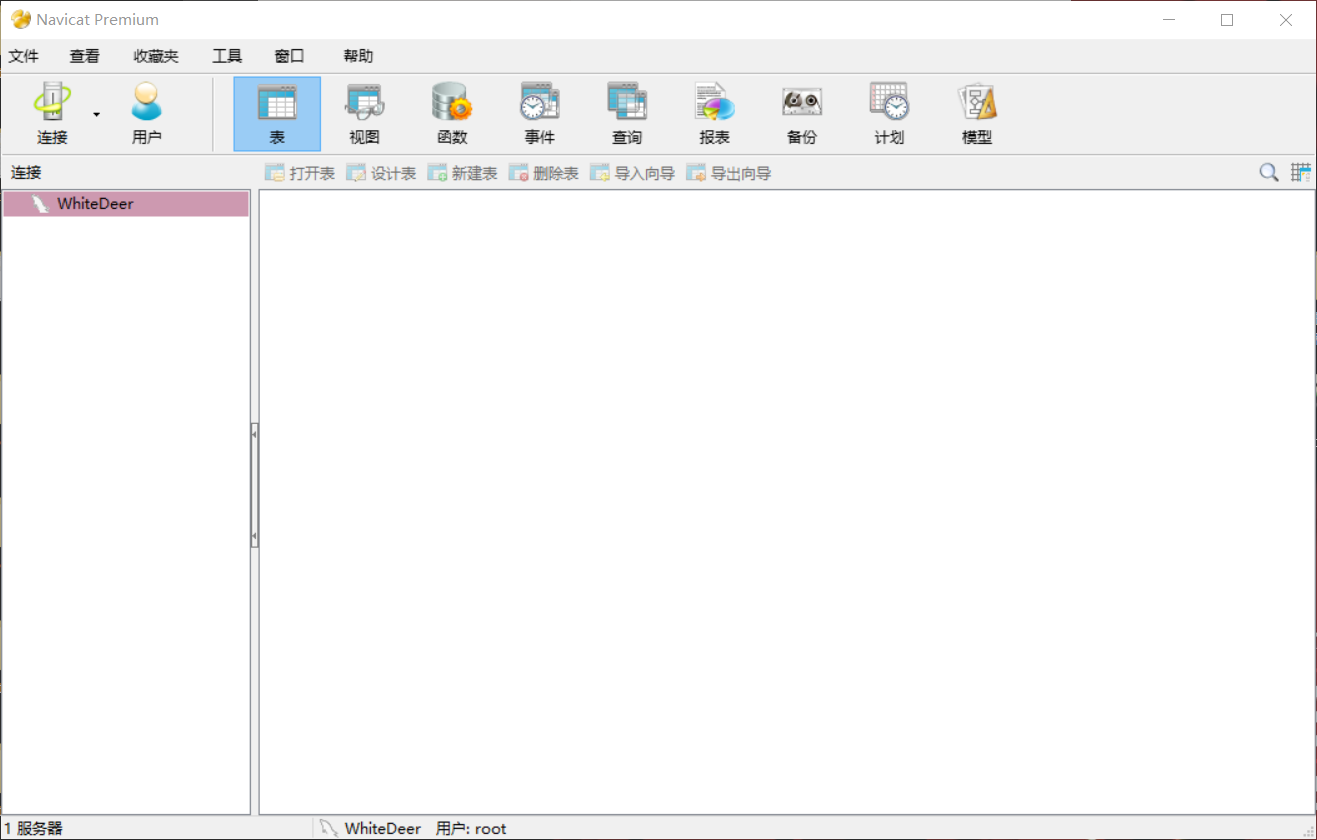Open the Event (事件) toolbar icon
Image resolution: width=1317 pixels, height=840 pixels.
click(540, 114)
